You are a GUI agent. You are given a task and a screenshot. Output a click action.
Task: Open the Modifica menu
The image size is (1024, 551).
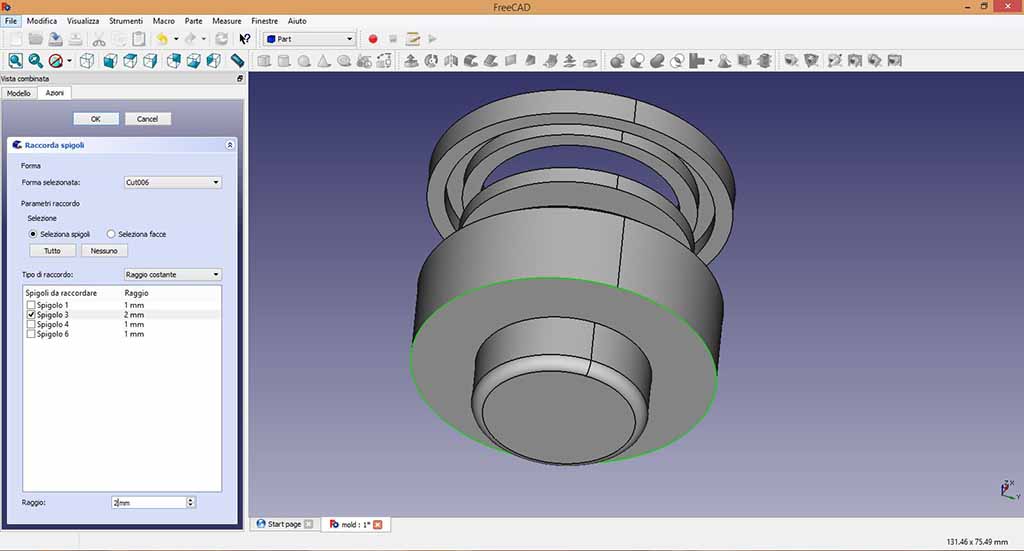tap(42, 21)
